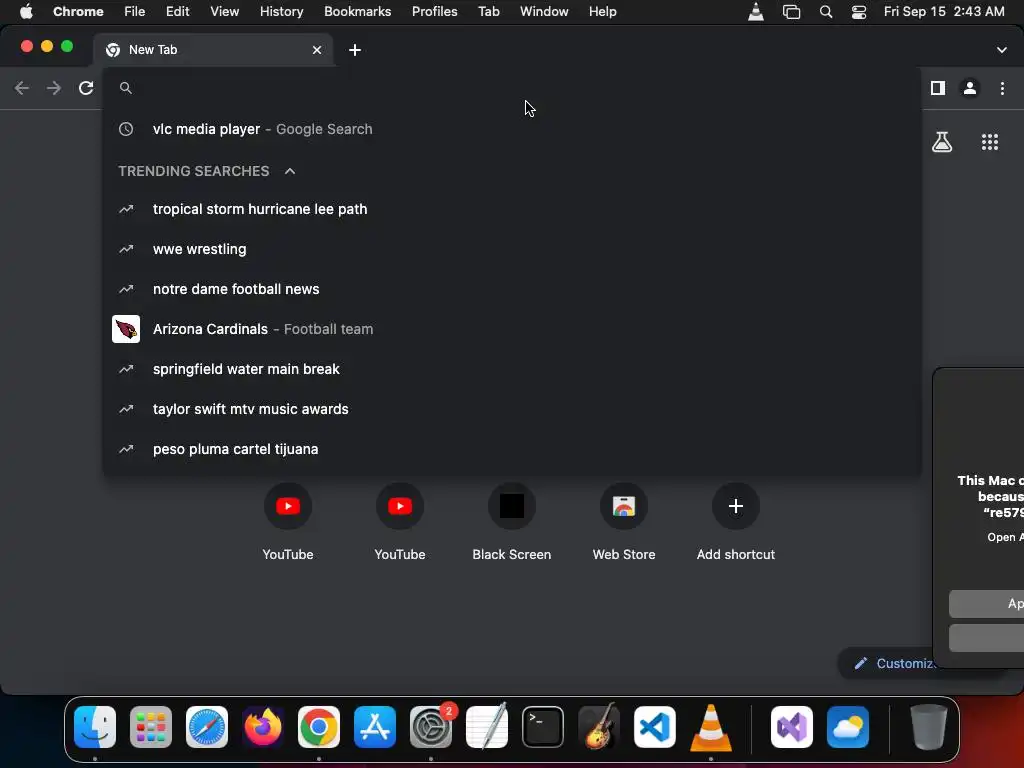Select notre dame football news suggestion
The width and height of the screenshot is (1024, 768).
tap(512, 289)
